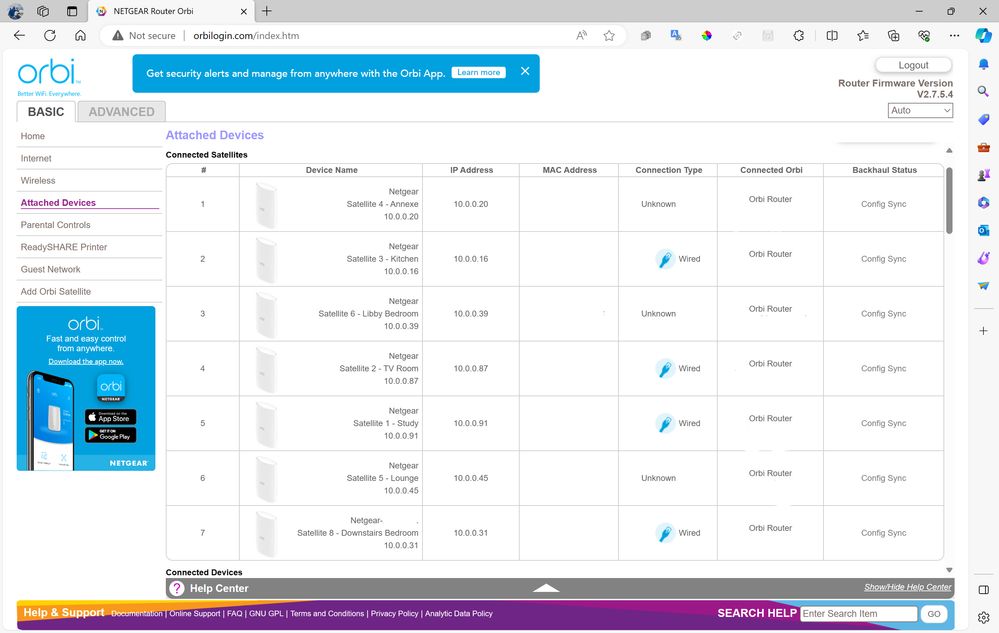This screenshot has width=999, height=633.
Task: Click the Google Play badge in Orbi ad
Action: coord(110,435)
